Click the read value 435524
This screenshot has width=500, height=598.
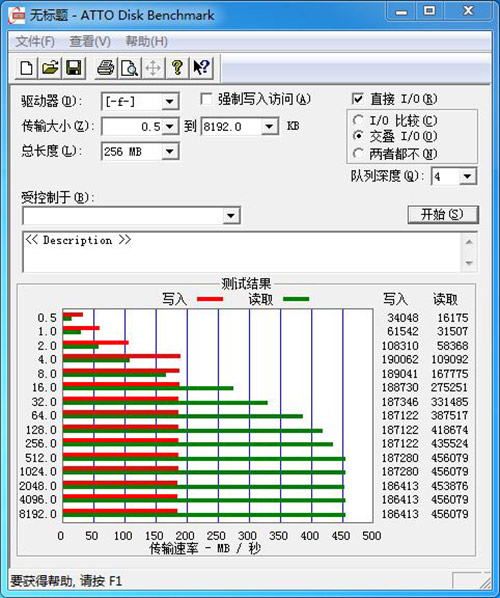pos(449,444)
